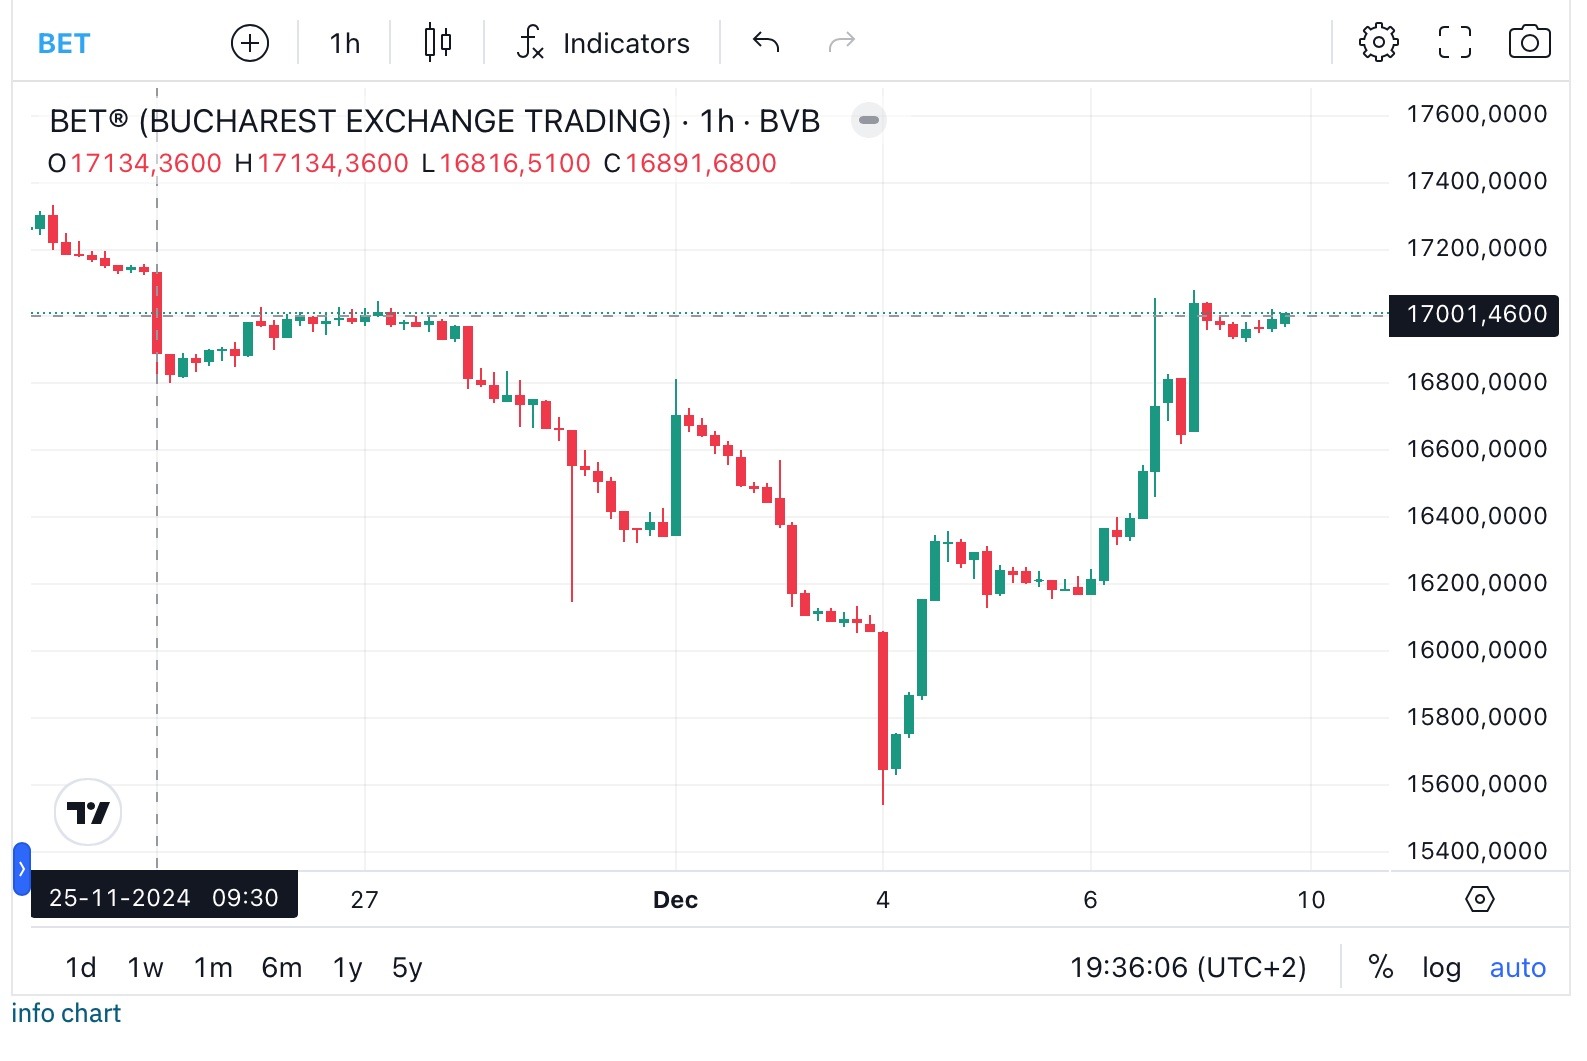The image size is (1587, 1061).
Task: Expand the blue side panel arrow
Action: click(x=22, y=868)
